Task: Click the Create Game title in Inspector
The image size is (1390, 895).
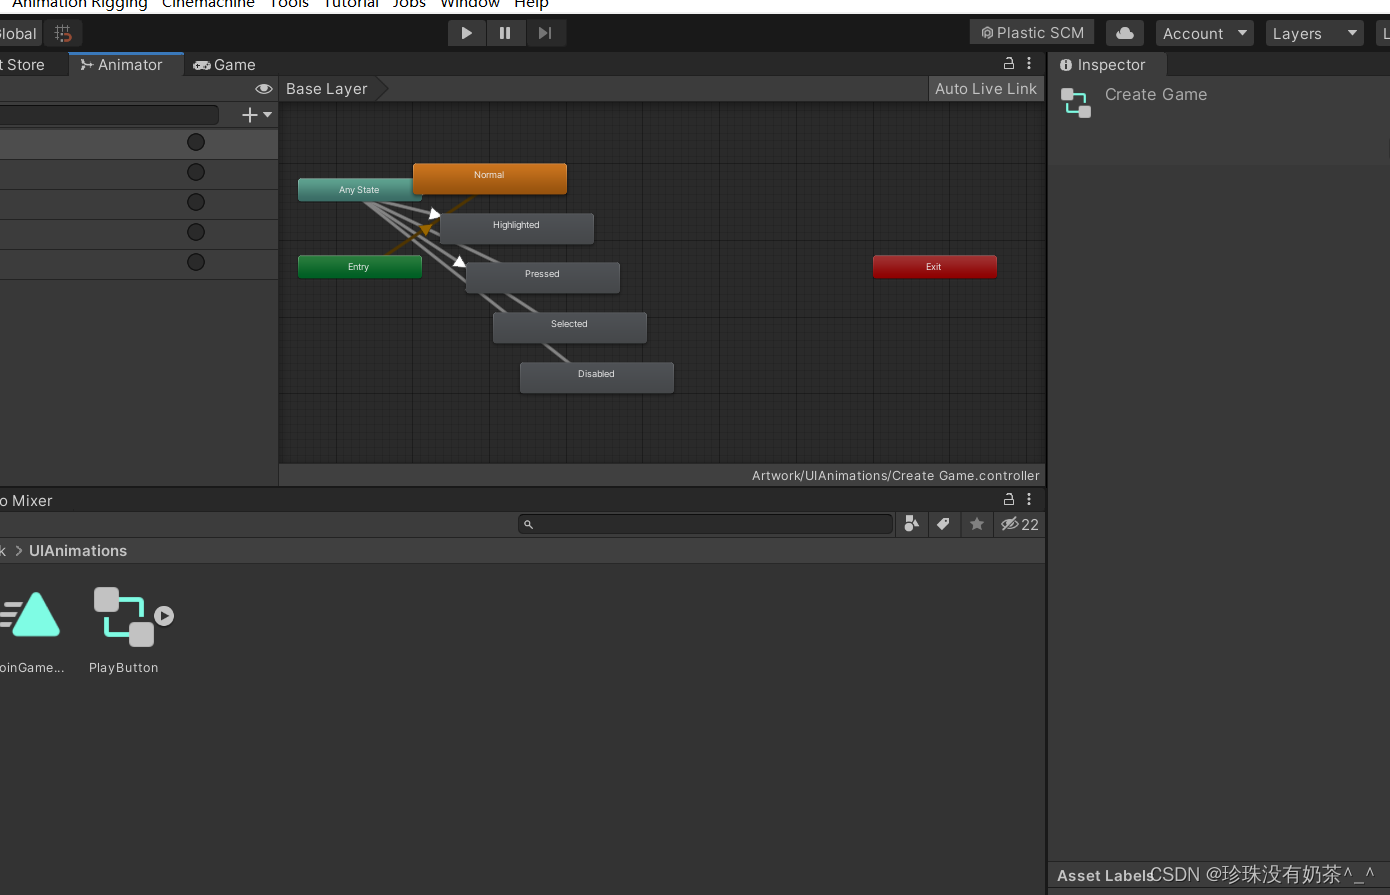Action: pos(1156,95)
